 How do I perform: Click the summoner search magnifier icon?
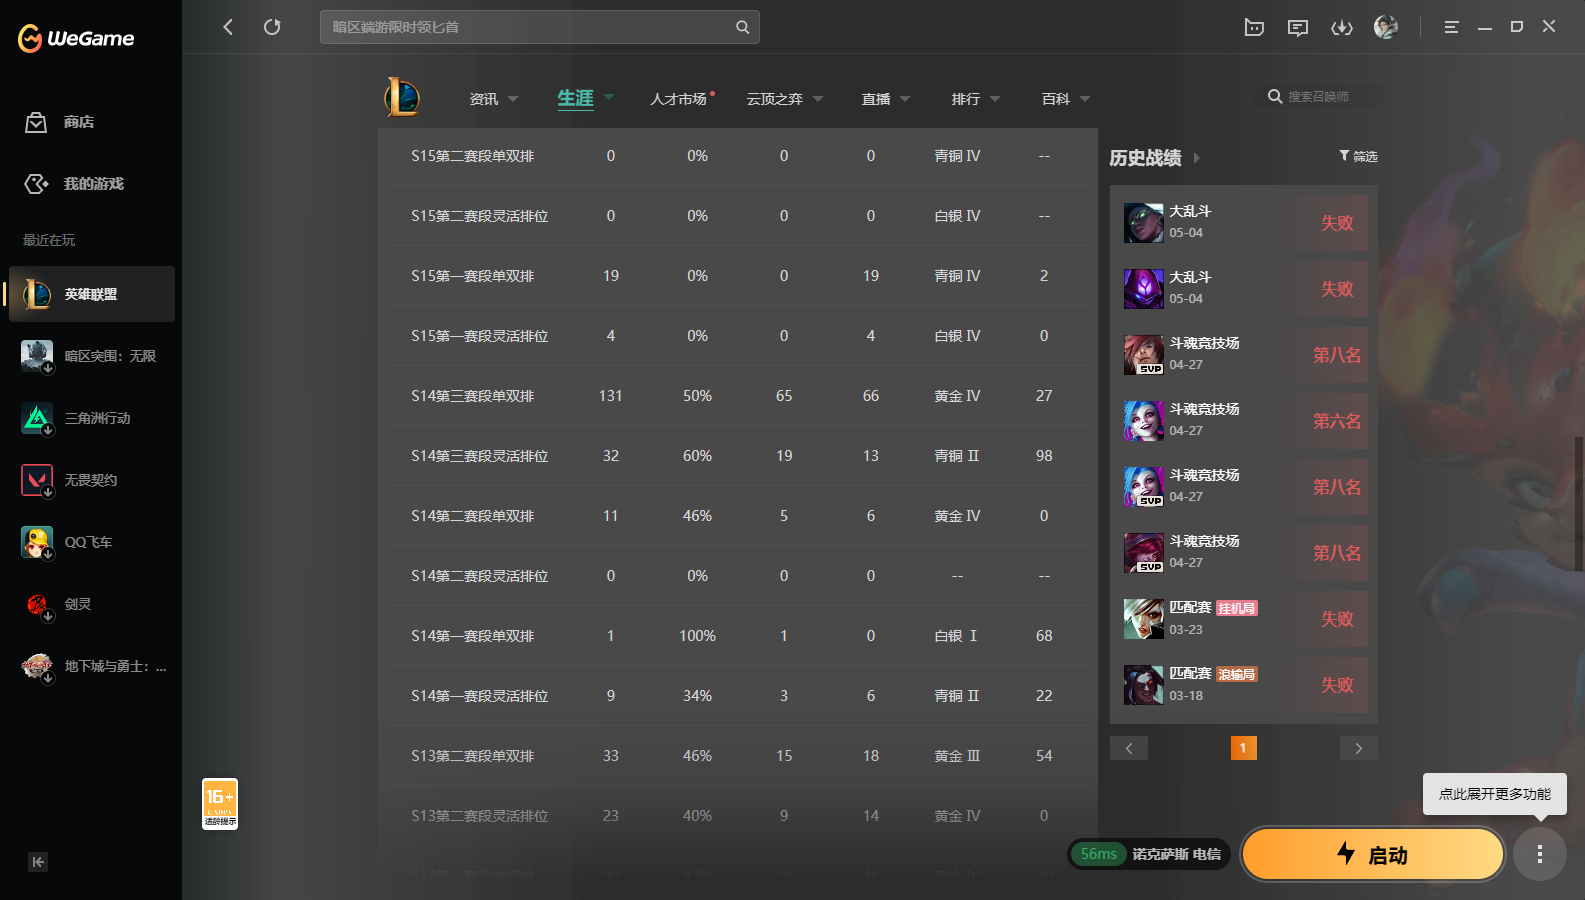pos(1275,97)
